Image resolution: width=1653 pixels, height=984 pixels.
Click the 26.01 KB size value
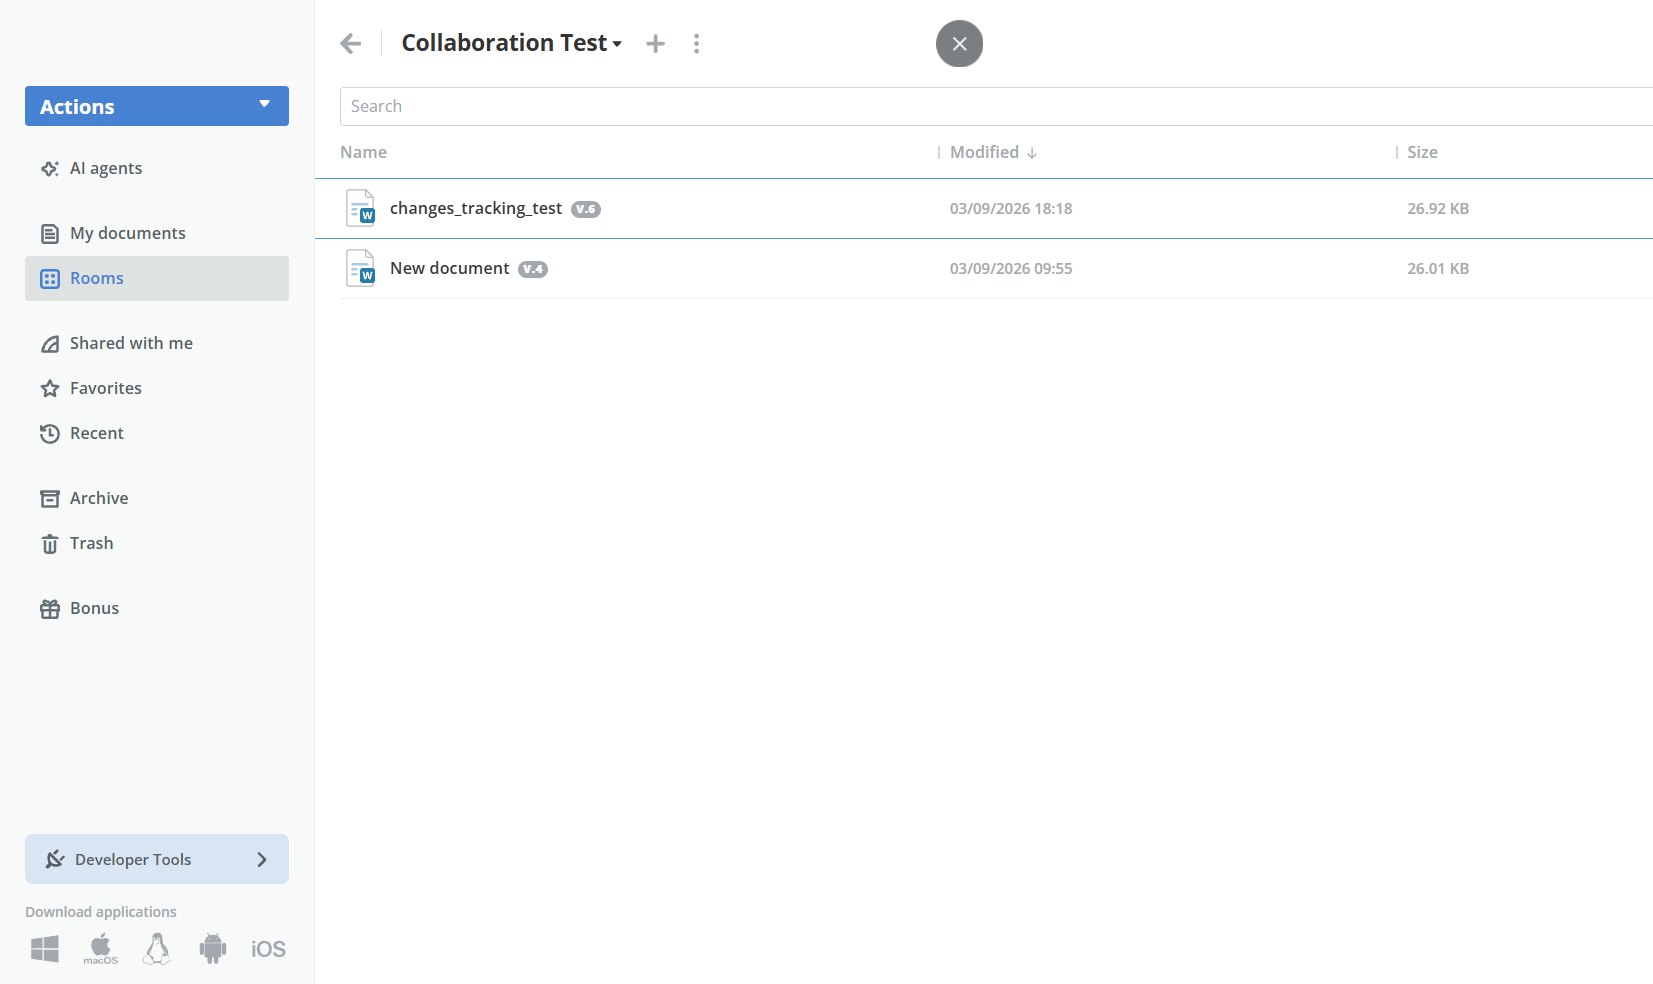pos(1438,268)
